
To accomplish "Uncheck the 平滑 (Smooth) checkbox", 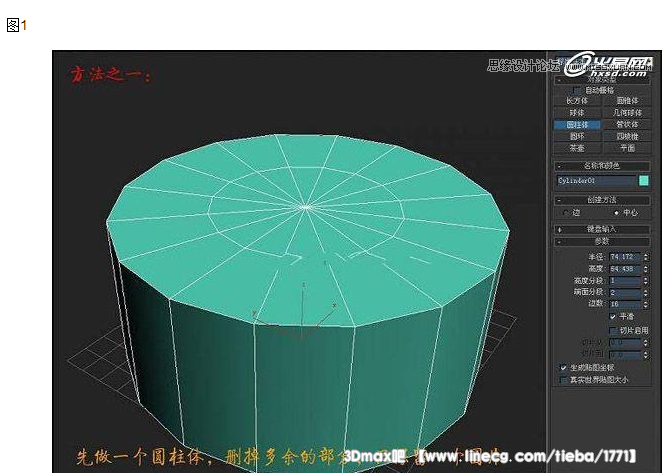I will click(613, 316).
